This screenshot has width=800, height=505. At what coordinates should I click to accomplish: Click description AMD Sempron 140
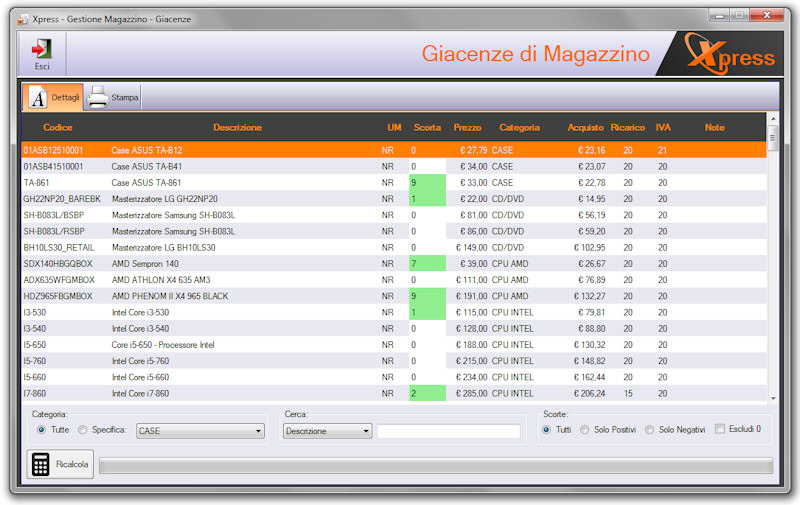(x=145, y=264)
